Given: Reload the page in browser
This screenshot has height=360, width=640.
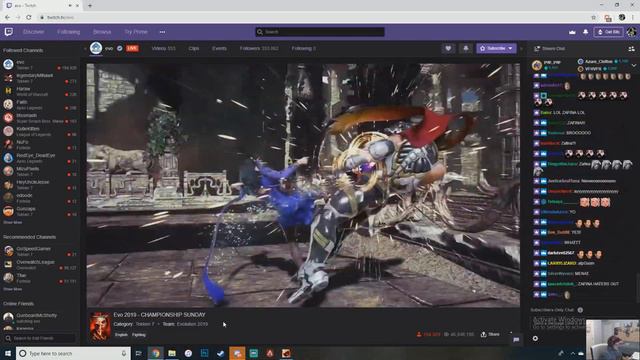Looking at the screenshot, I should click(29, 18).
